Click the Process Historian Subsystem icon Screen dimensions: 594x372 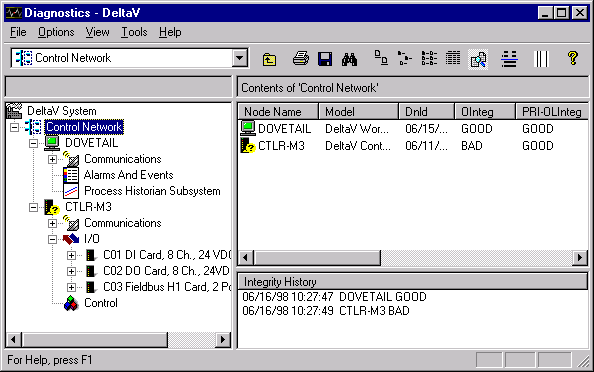pyautogui.click(x=71, y=191)
